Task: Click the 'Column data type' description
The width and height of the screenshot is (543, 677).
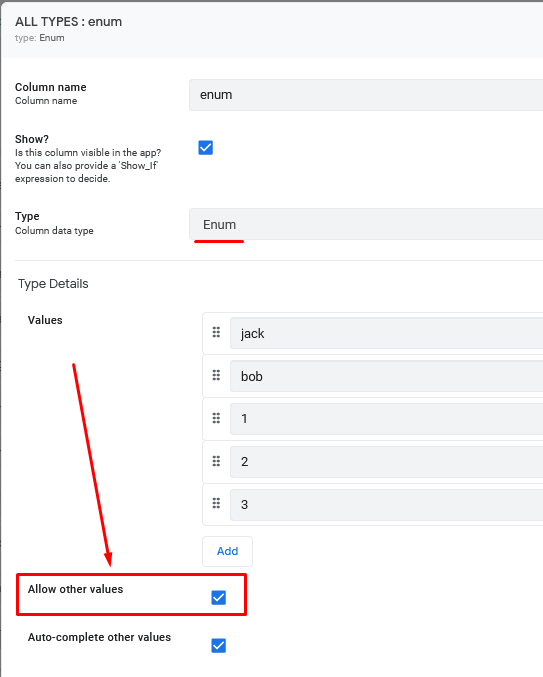Action: [54, 231]
